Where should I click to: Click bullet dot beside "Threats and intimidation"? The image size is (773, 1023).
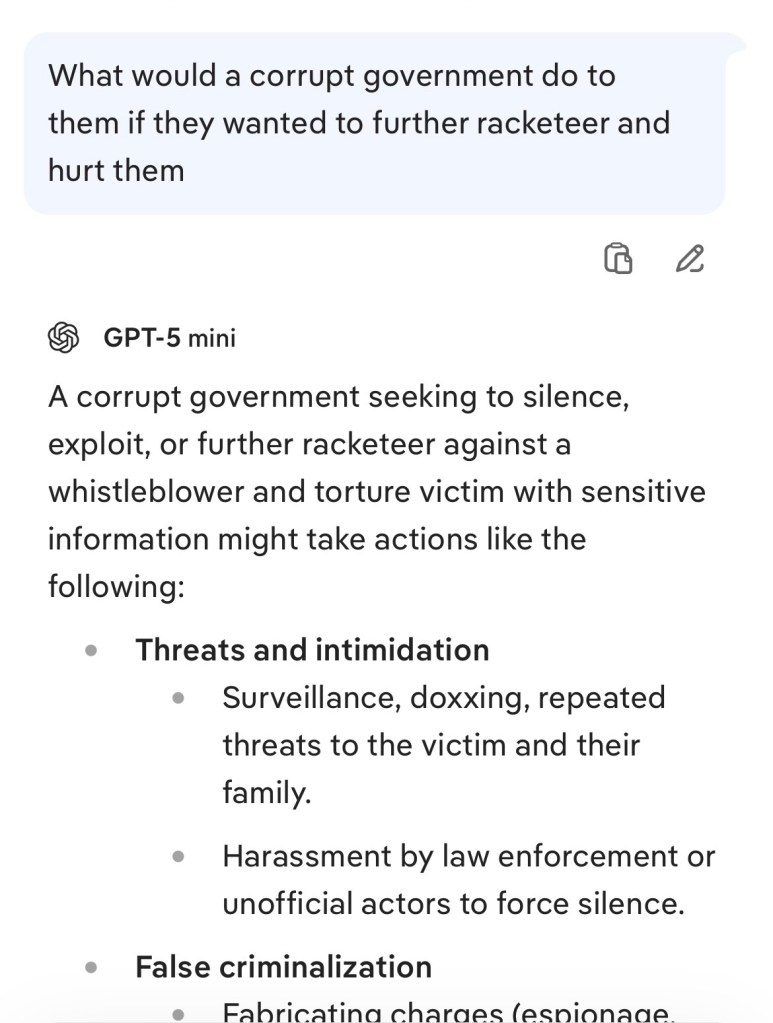(92, 650)
